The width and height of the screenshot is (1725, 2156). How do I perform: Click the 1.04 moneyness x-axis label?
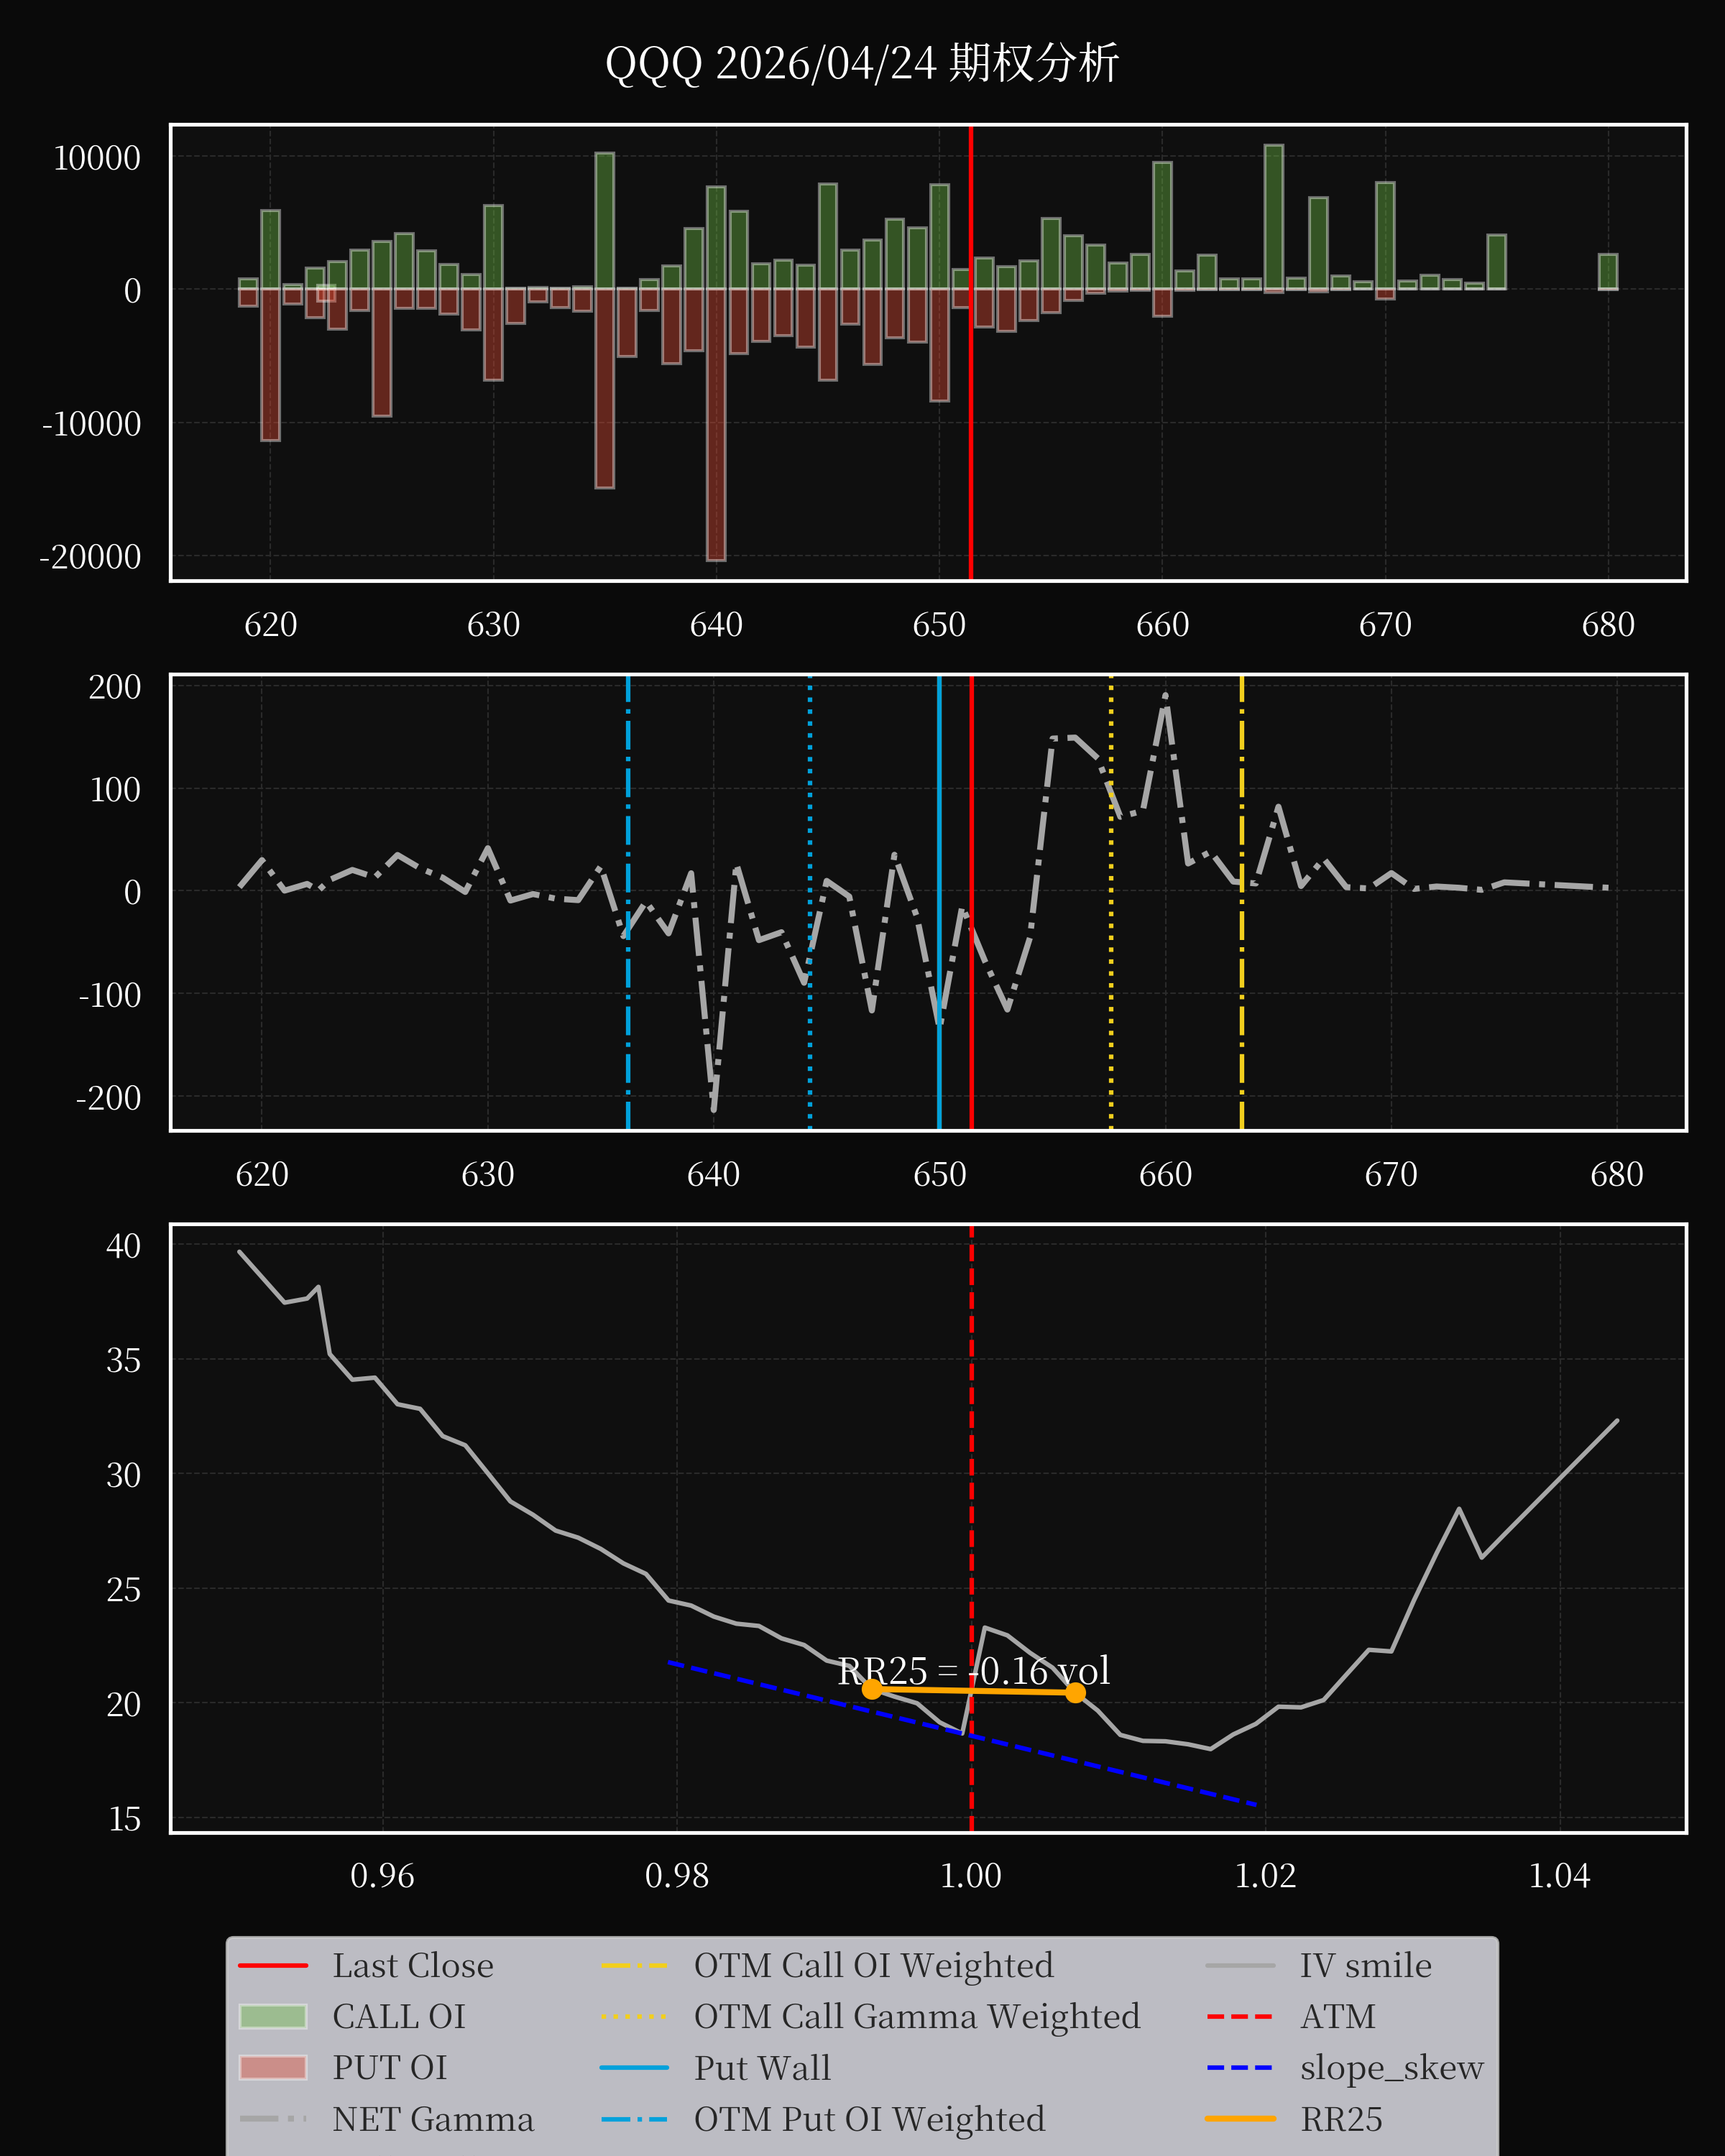point(1560,1876)
